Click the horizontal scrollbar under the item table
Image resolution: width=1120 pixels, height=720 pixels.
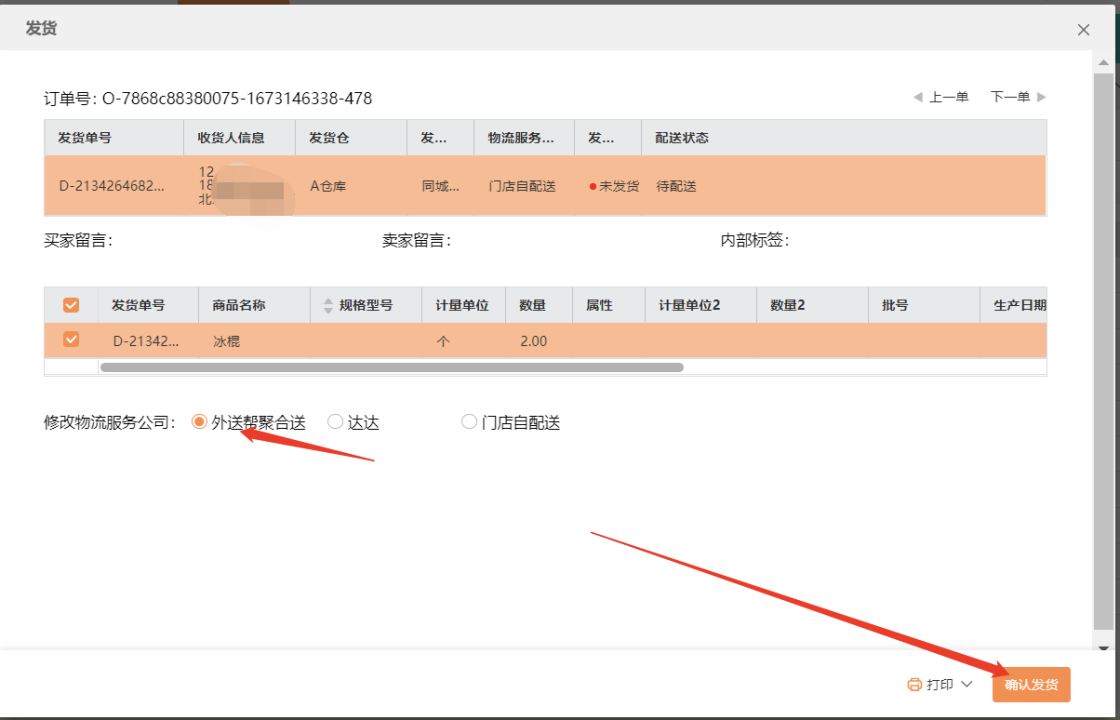[x=391, y=367]
